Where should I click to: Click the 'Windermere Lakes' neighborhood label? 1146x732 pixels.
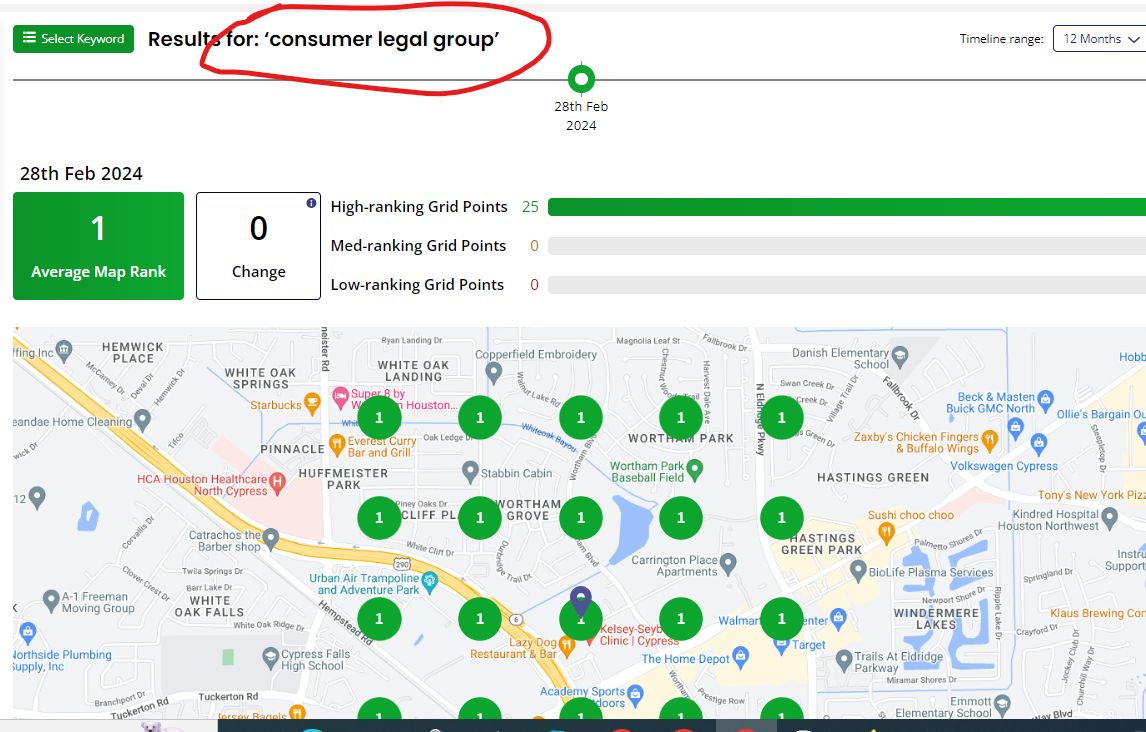click(936, 619)
